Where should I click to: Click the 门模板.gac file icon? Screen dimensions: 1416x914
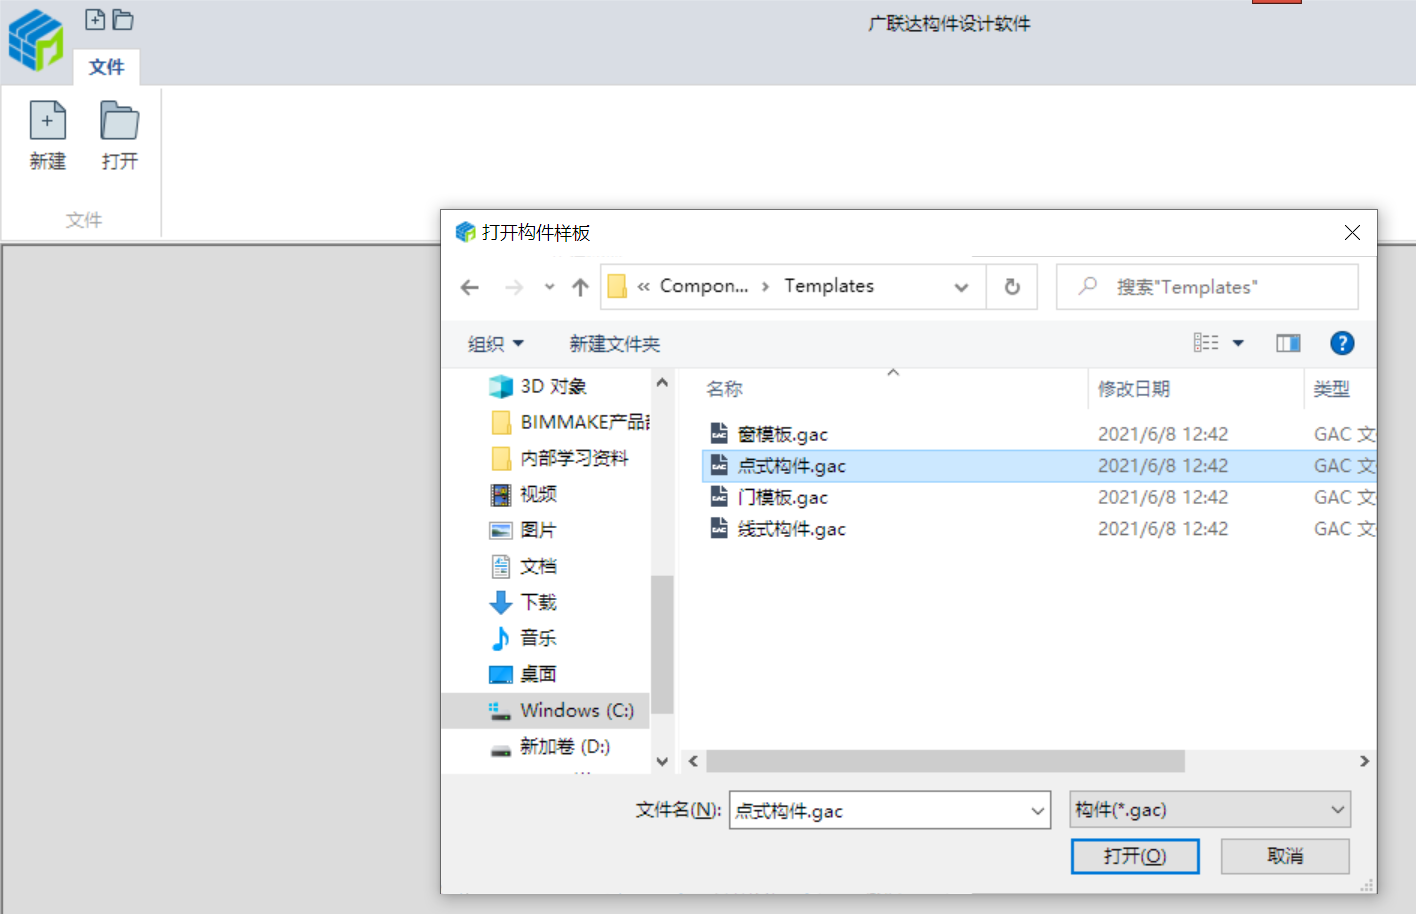pyautogui.click(x=719, y=496)
